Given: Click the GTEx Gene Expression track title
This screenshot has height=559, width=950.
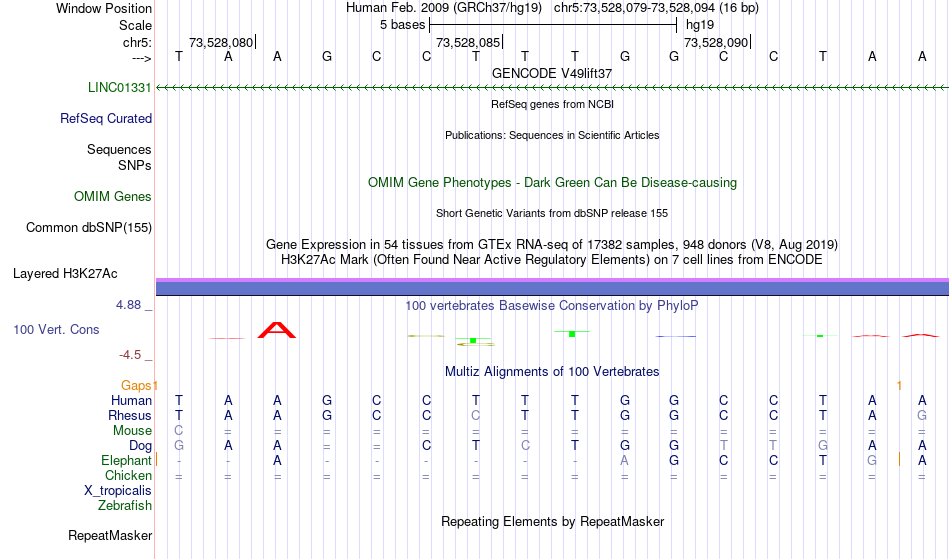Looking at the screenshot, I should 552,245.
